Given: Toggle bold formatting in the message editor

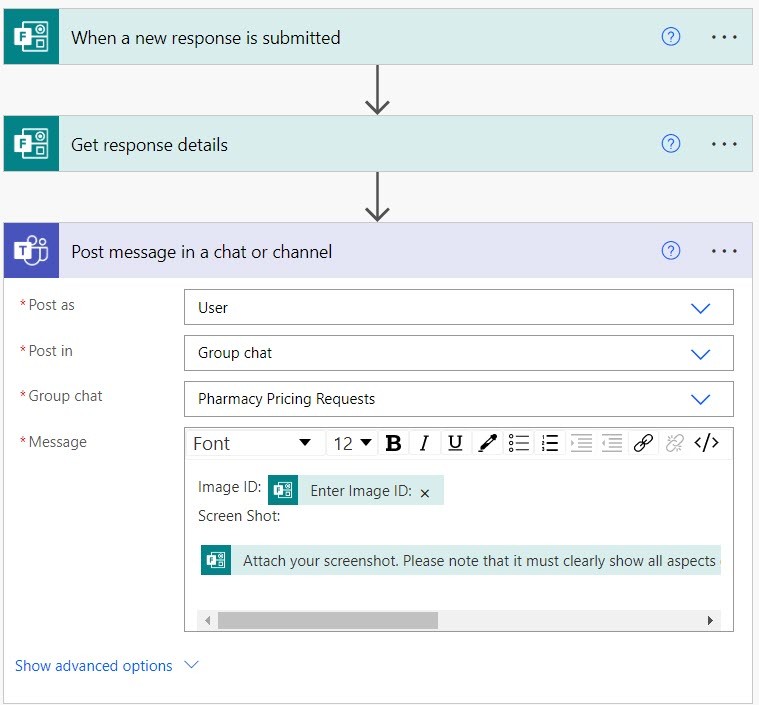Looking at the screenshot, I should [393, 443].
